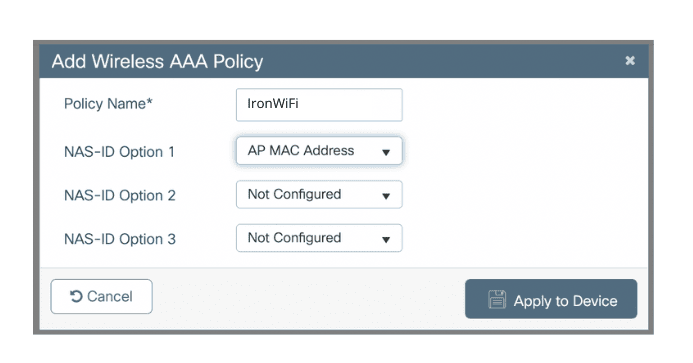Click the NAS-ID Option 3 label
Image resolution: width=693 pixels, height=363 pixels.
pyautogui.click(x=120, y=239)
